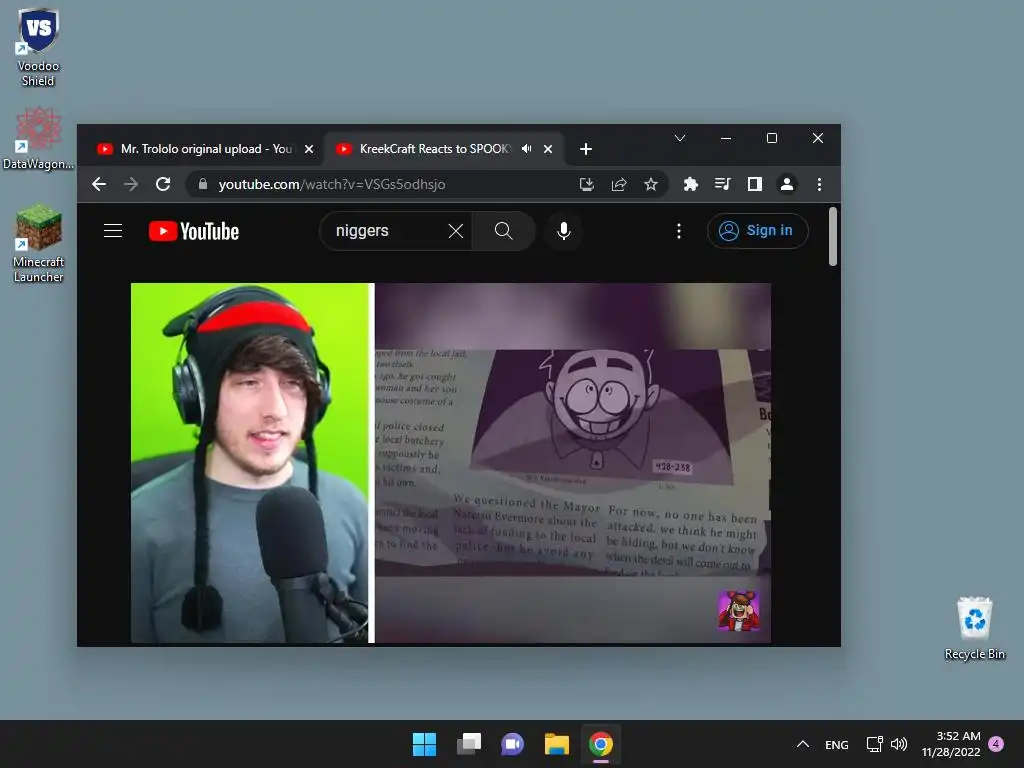Image resolution: width=1024 pixels, height=768 pixels.
Task: Switch the ENG input language
Action: tap(837, 744)
